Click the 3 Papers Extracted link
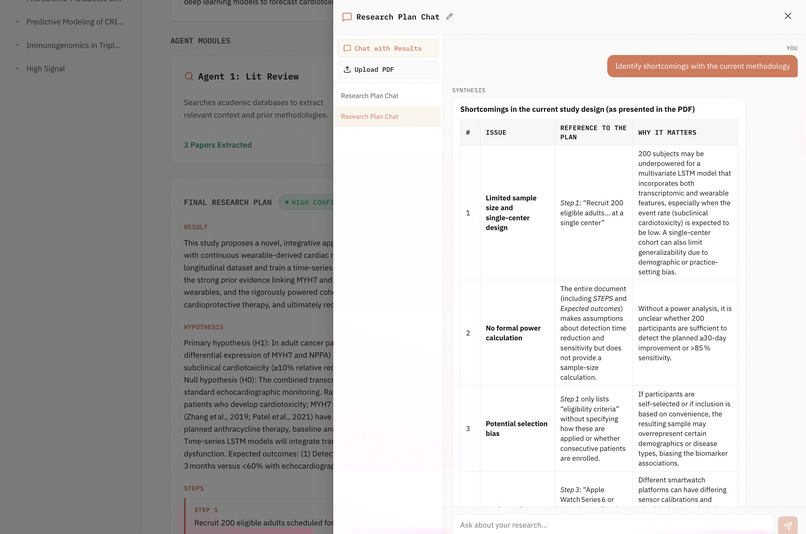806x534 pixels. [x=218, y=145]
